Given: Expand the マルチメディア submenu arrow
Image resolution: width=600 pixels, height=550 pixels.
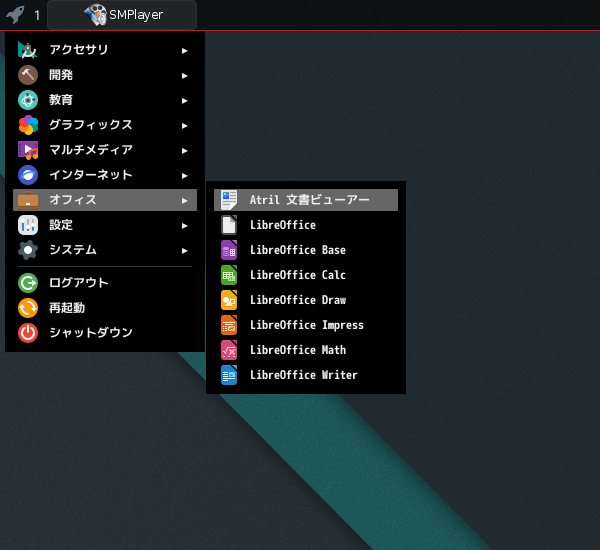Looking at the screenshot, I should tap(184, 151).
